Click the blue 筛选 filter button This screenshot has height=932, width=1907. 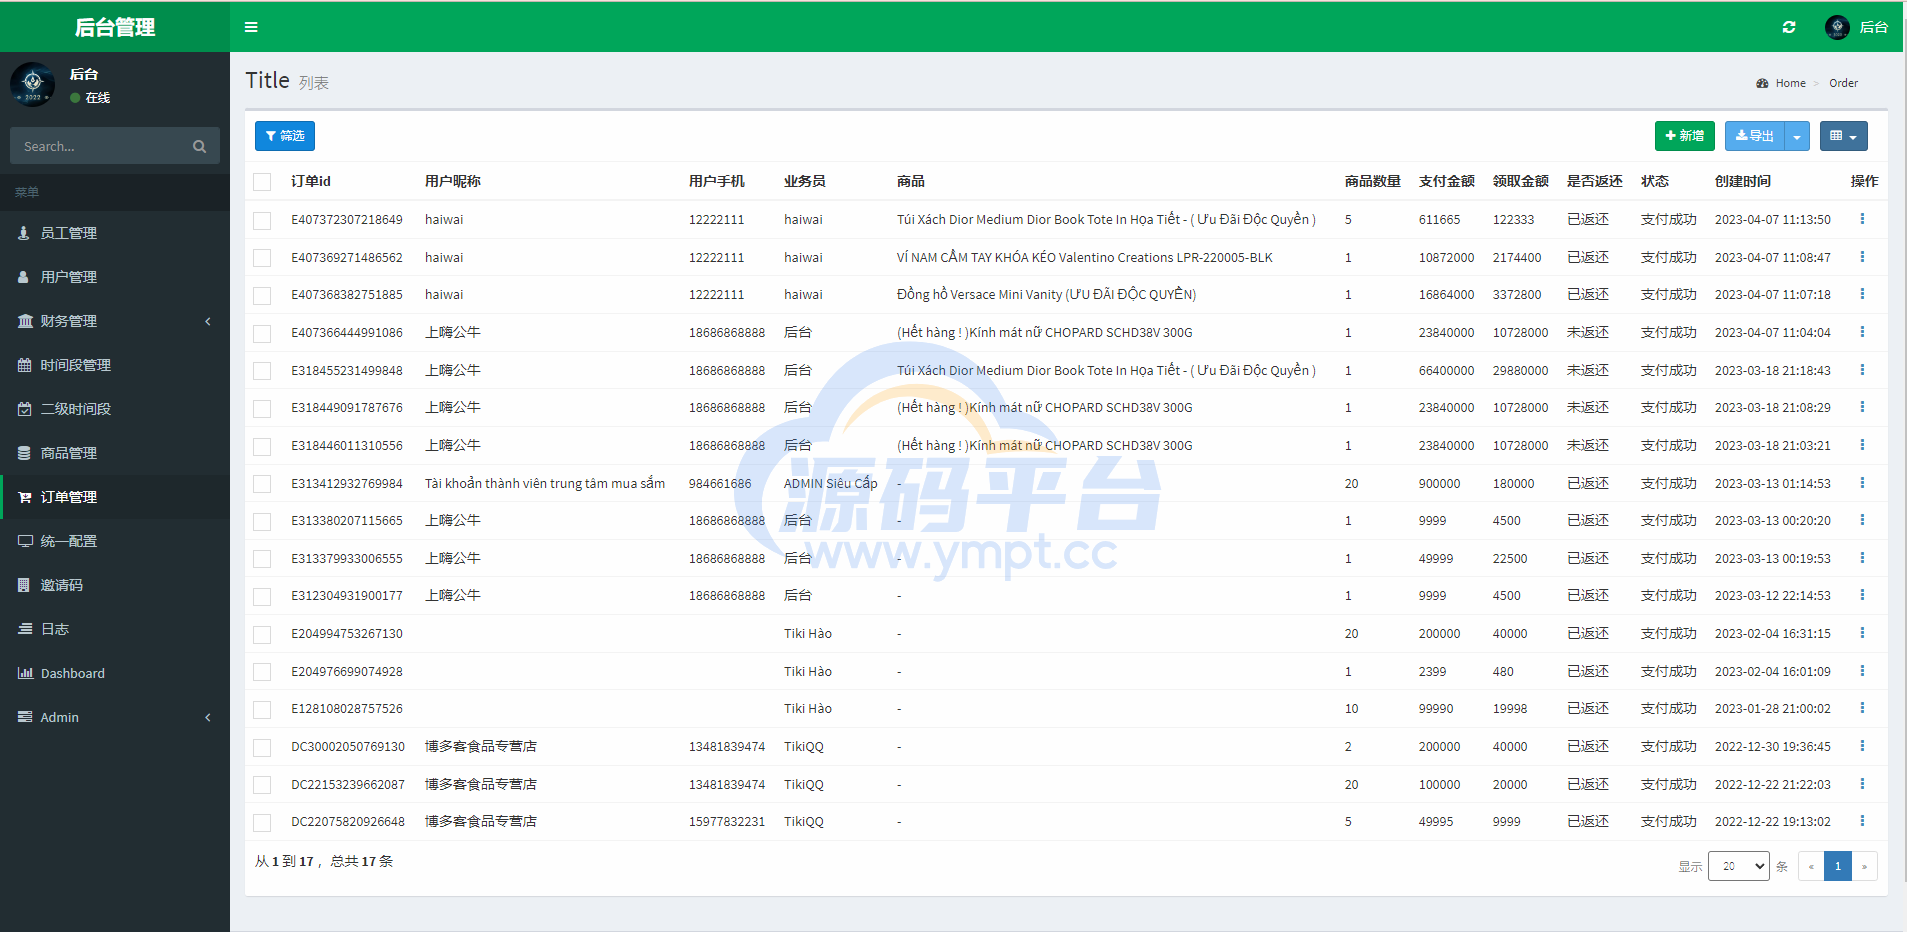(x=285, y=136)
